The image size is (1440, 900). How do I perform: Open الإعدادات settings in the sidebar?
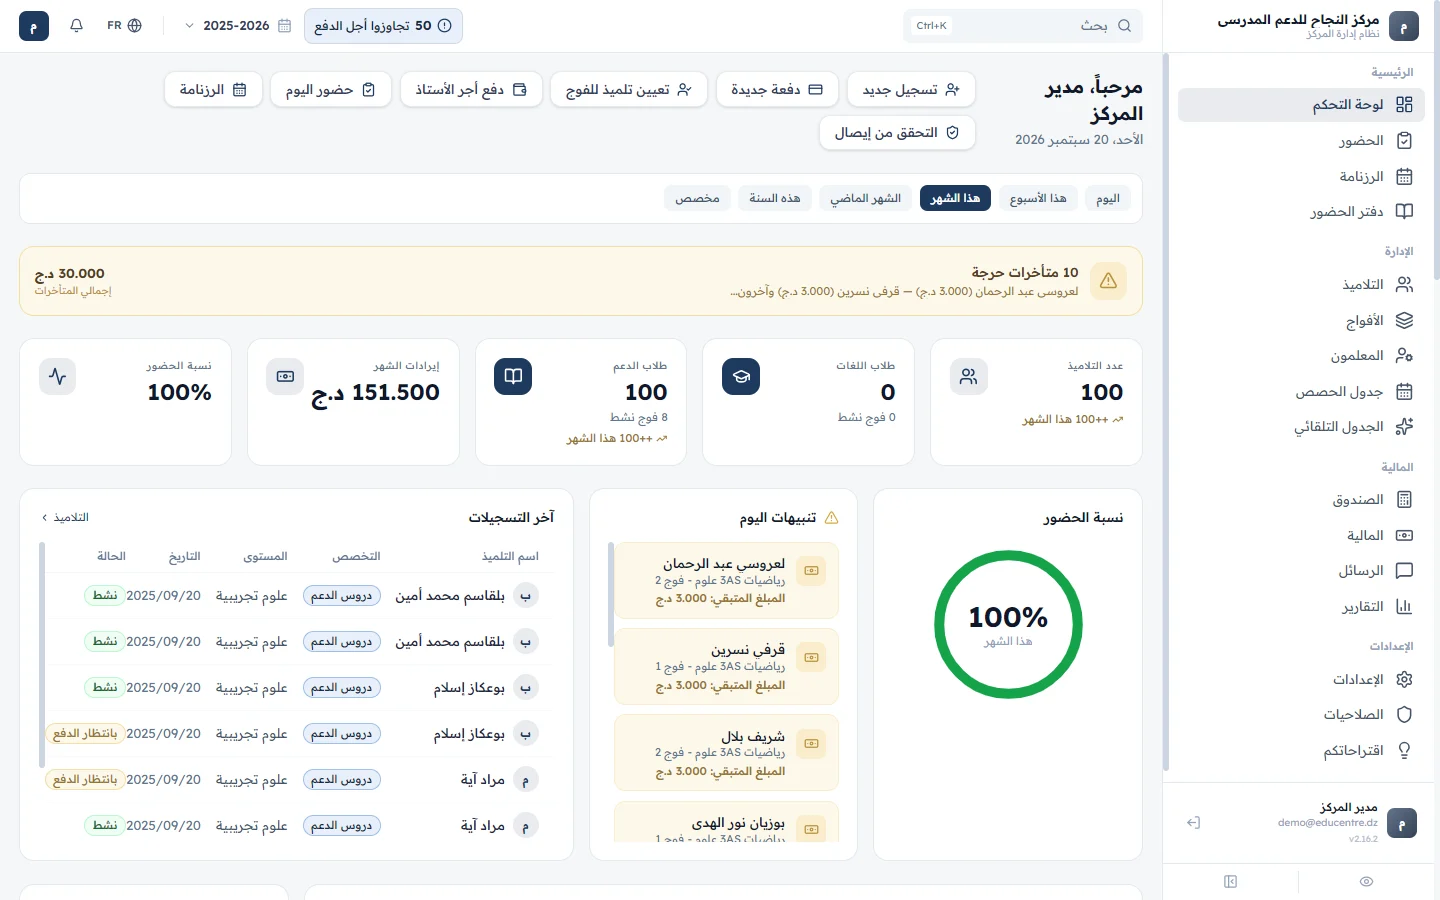coord(1301,680)
